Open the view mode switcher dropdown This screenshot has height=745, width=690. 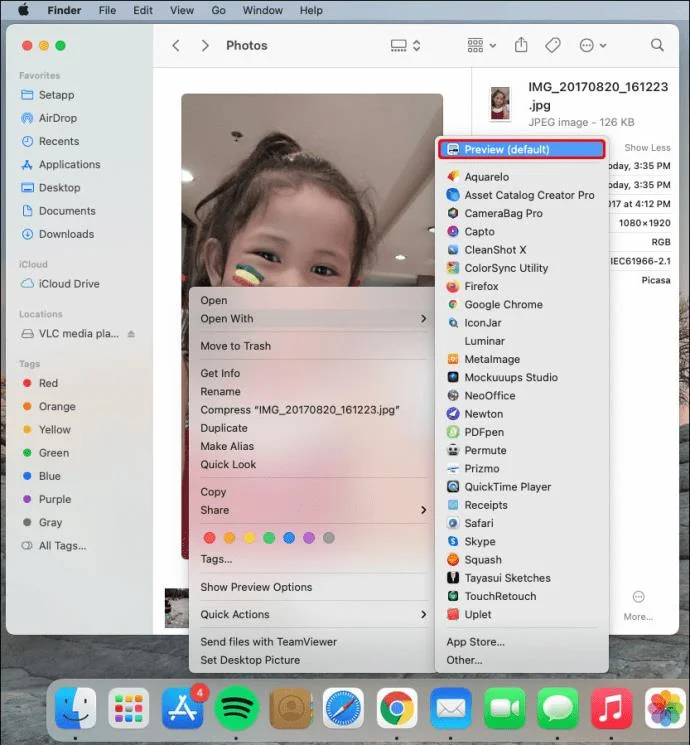(x=405, y=46)
